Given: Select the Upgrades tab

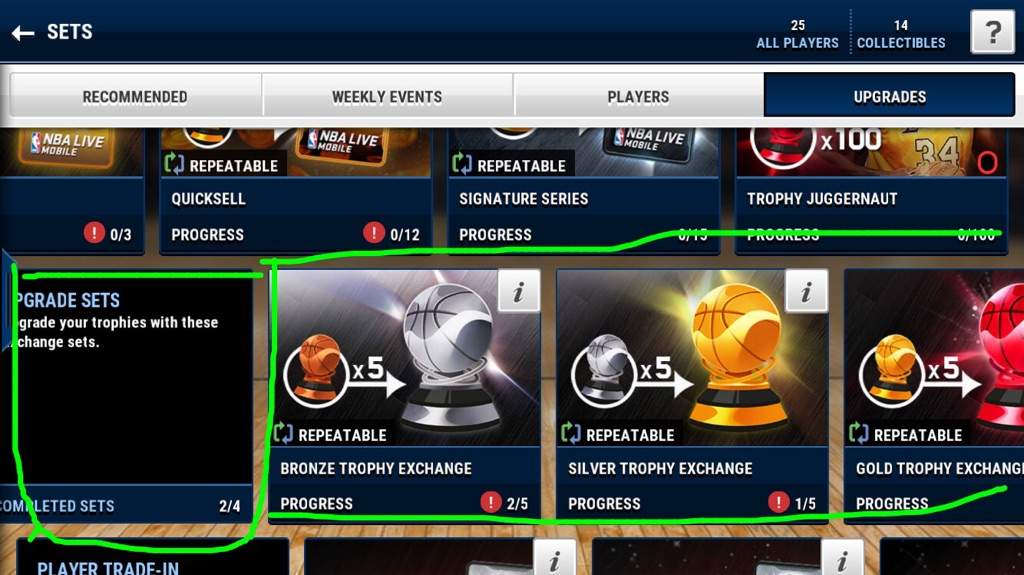Looking at the screenshot, I should 889,97.
